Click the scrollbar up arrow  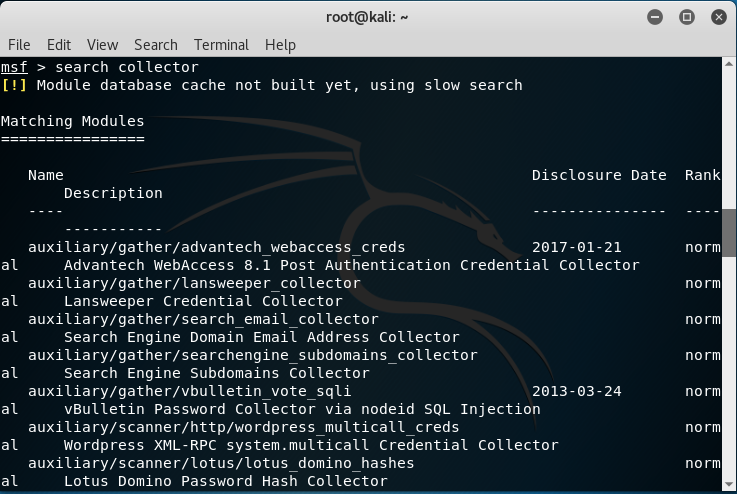coord(729,63)
